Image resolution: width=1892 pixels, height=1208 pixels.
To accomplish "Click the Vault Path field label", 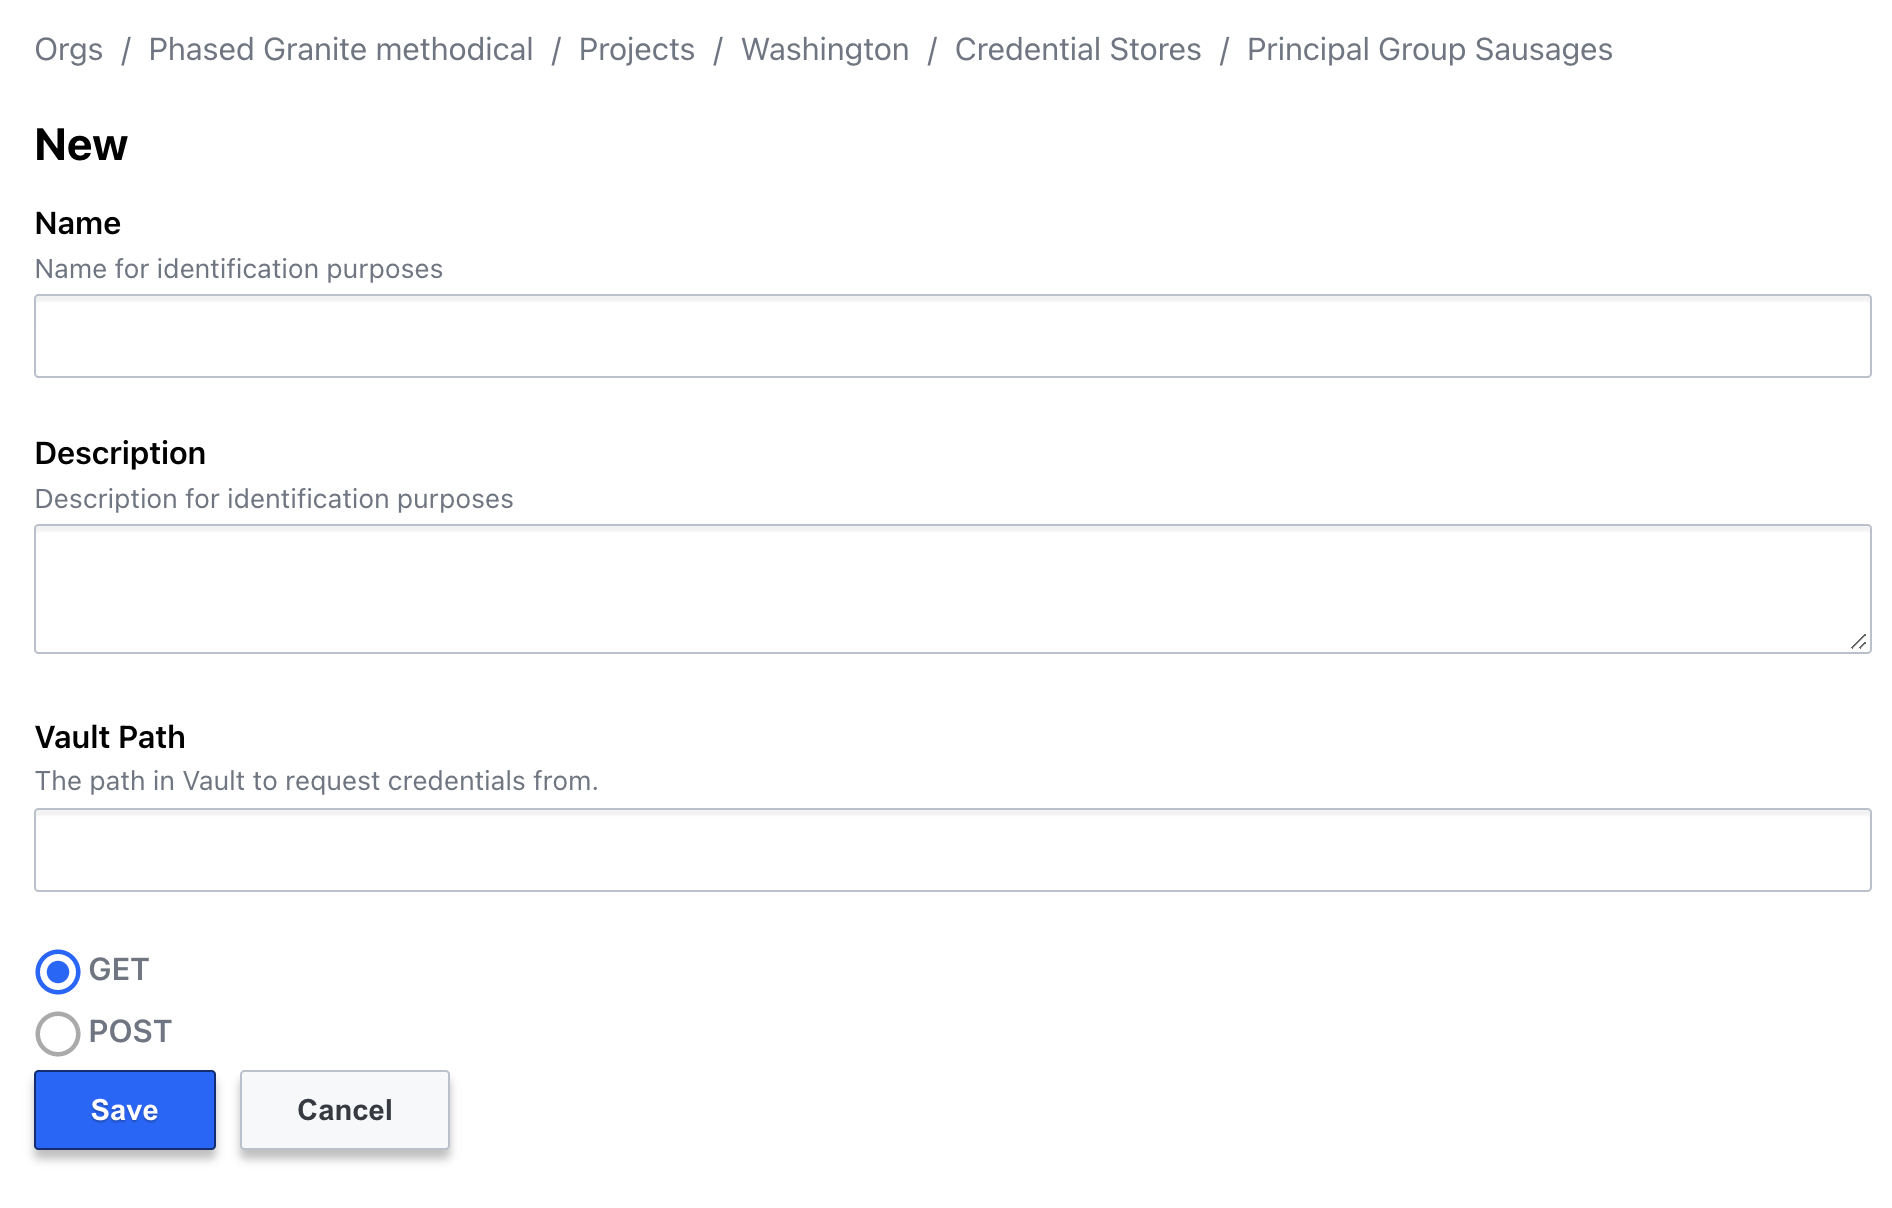I will pos(110,737).
